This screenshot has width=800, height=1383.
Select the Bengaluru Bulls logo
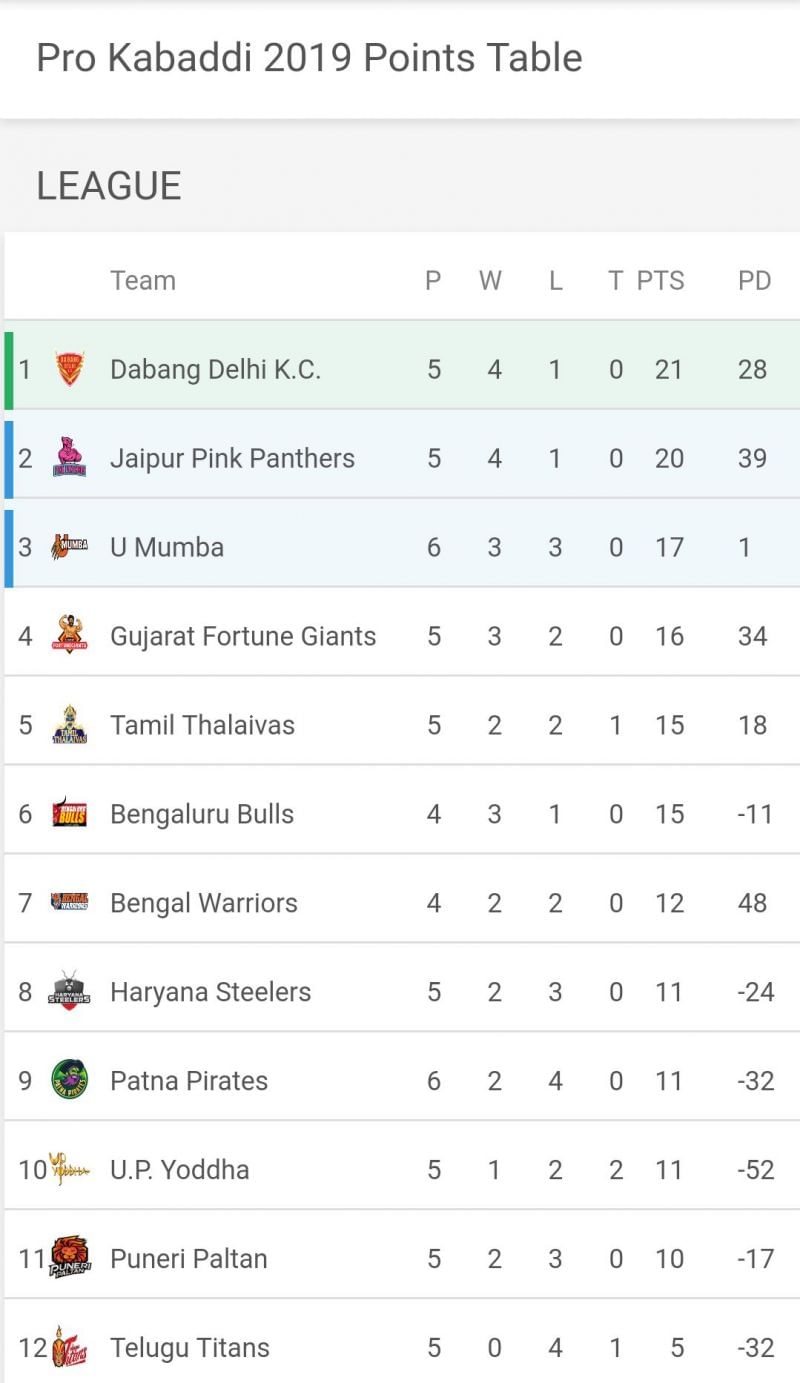click(x=70, y=813)
